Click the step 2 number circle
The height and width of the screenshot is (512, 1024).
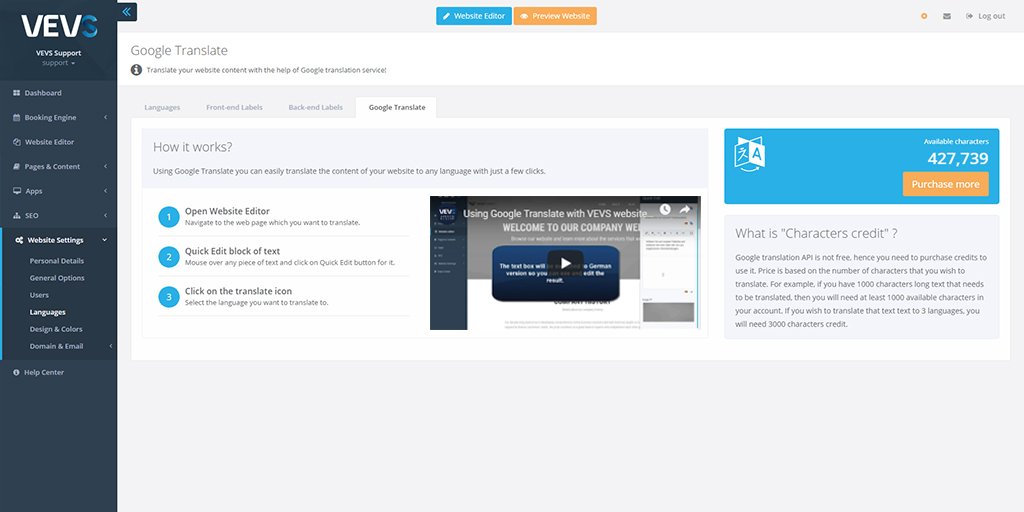pos(168,257)
